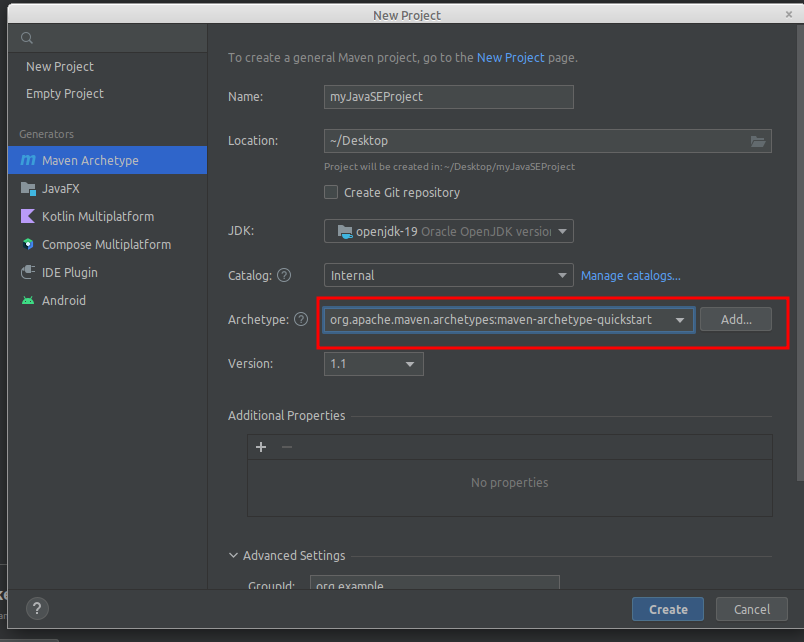The image size is (804, 642).
Task: Select the JavaFX generator
Action: tap(108, 188)
